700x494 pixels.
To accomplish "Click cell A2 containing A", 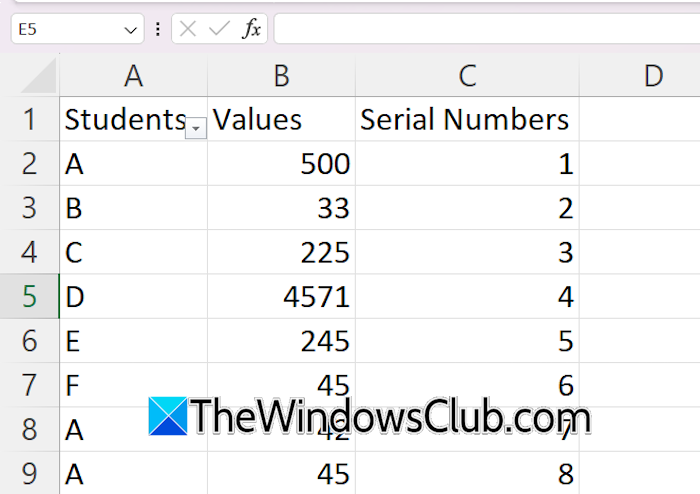I will pyautogui.click(x=133, y=163).
